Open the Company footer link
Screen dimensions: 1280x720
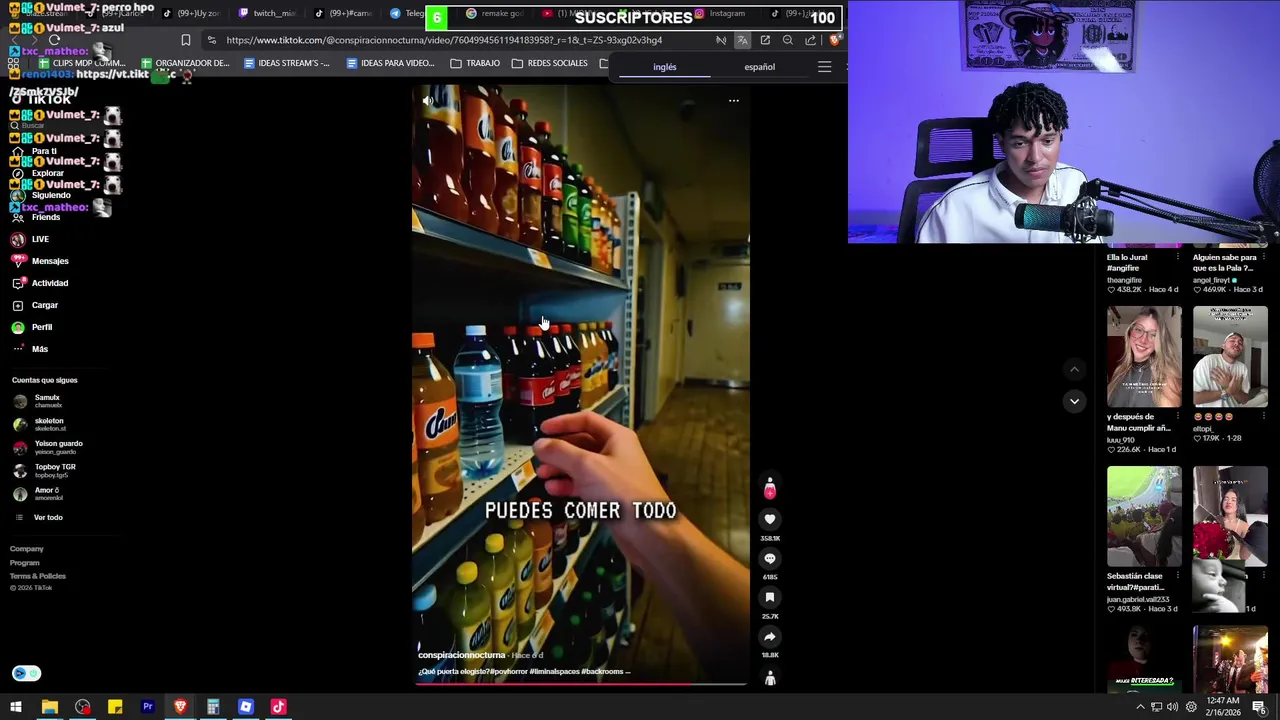pos(27,549)
